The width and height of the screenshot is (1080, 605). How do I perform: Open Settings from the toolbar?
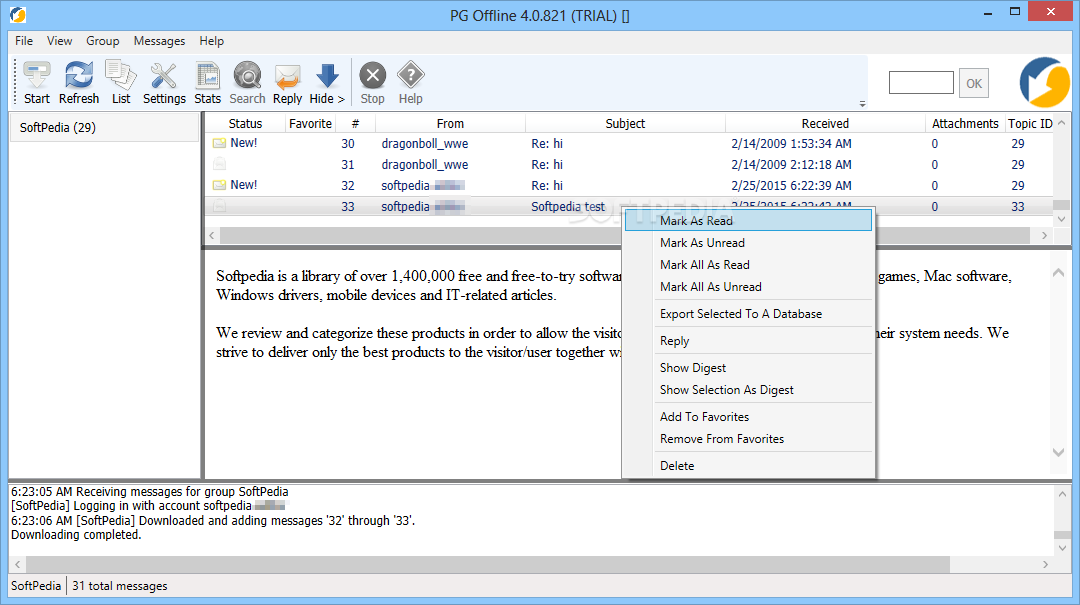pos(164,83)
